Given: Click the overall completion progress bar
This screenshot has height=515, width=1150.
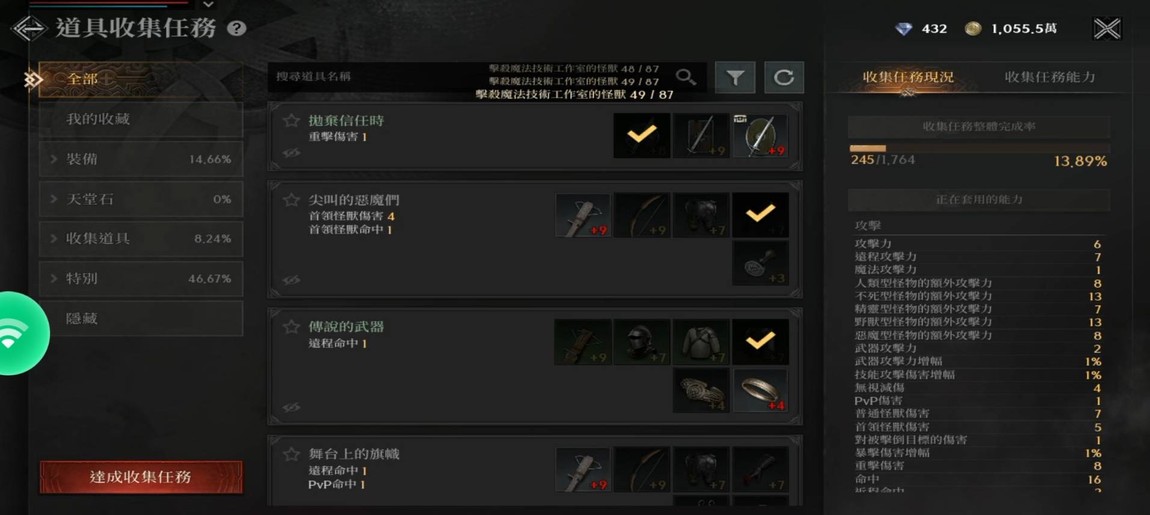Looking at the screenshot, I should click(x=979, y=148).
